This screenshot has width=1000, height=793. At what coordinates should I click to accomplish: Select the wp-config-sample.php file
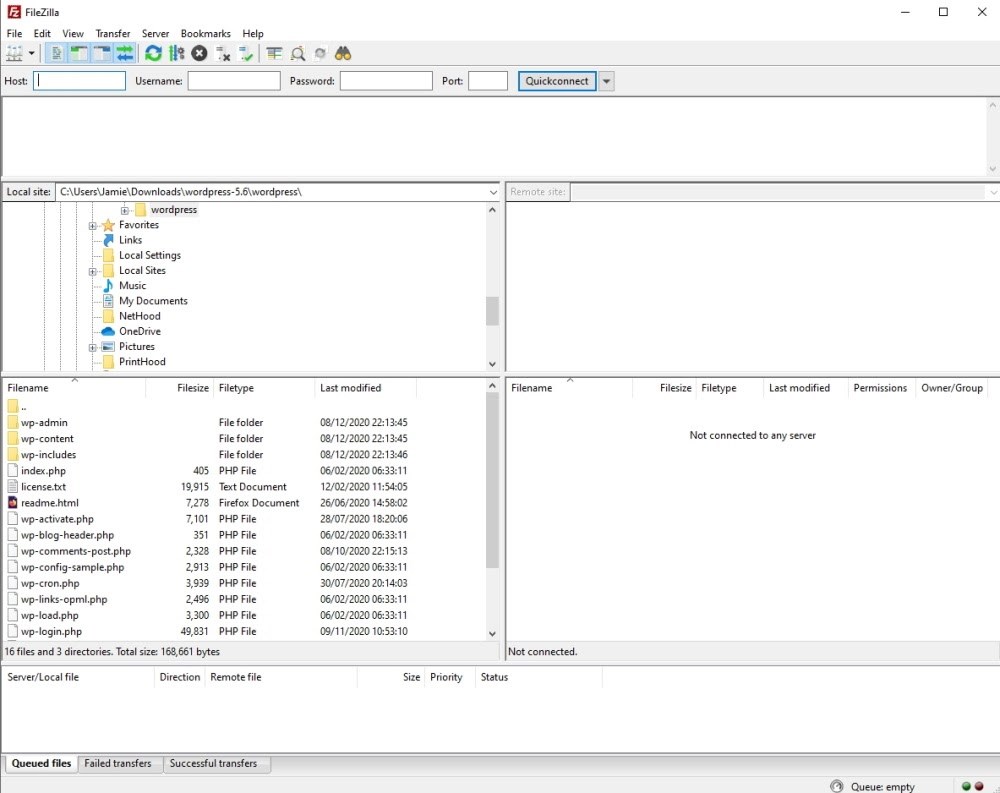coord(72,567)
